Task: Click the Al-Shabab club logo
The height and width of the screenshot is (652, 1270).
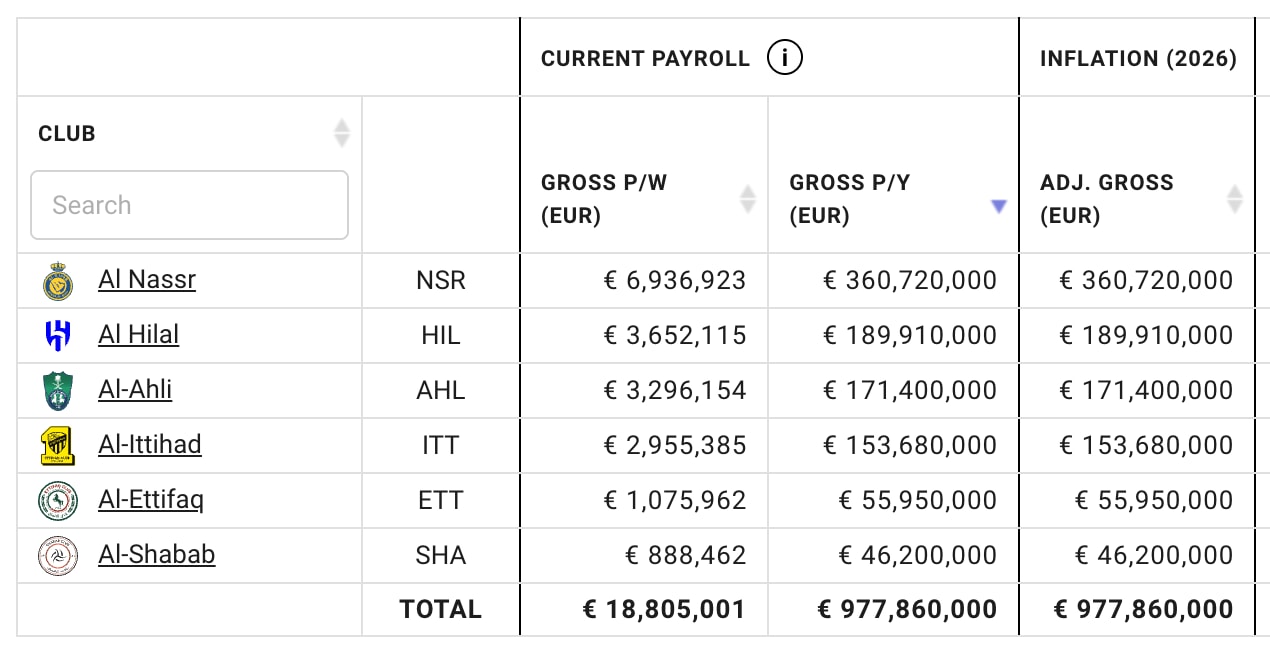Action: [x=58, y=556]
